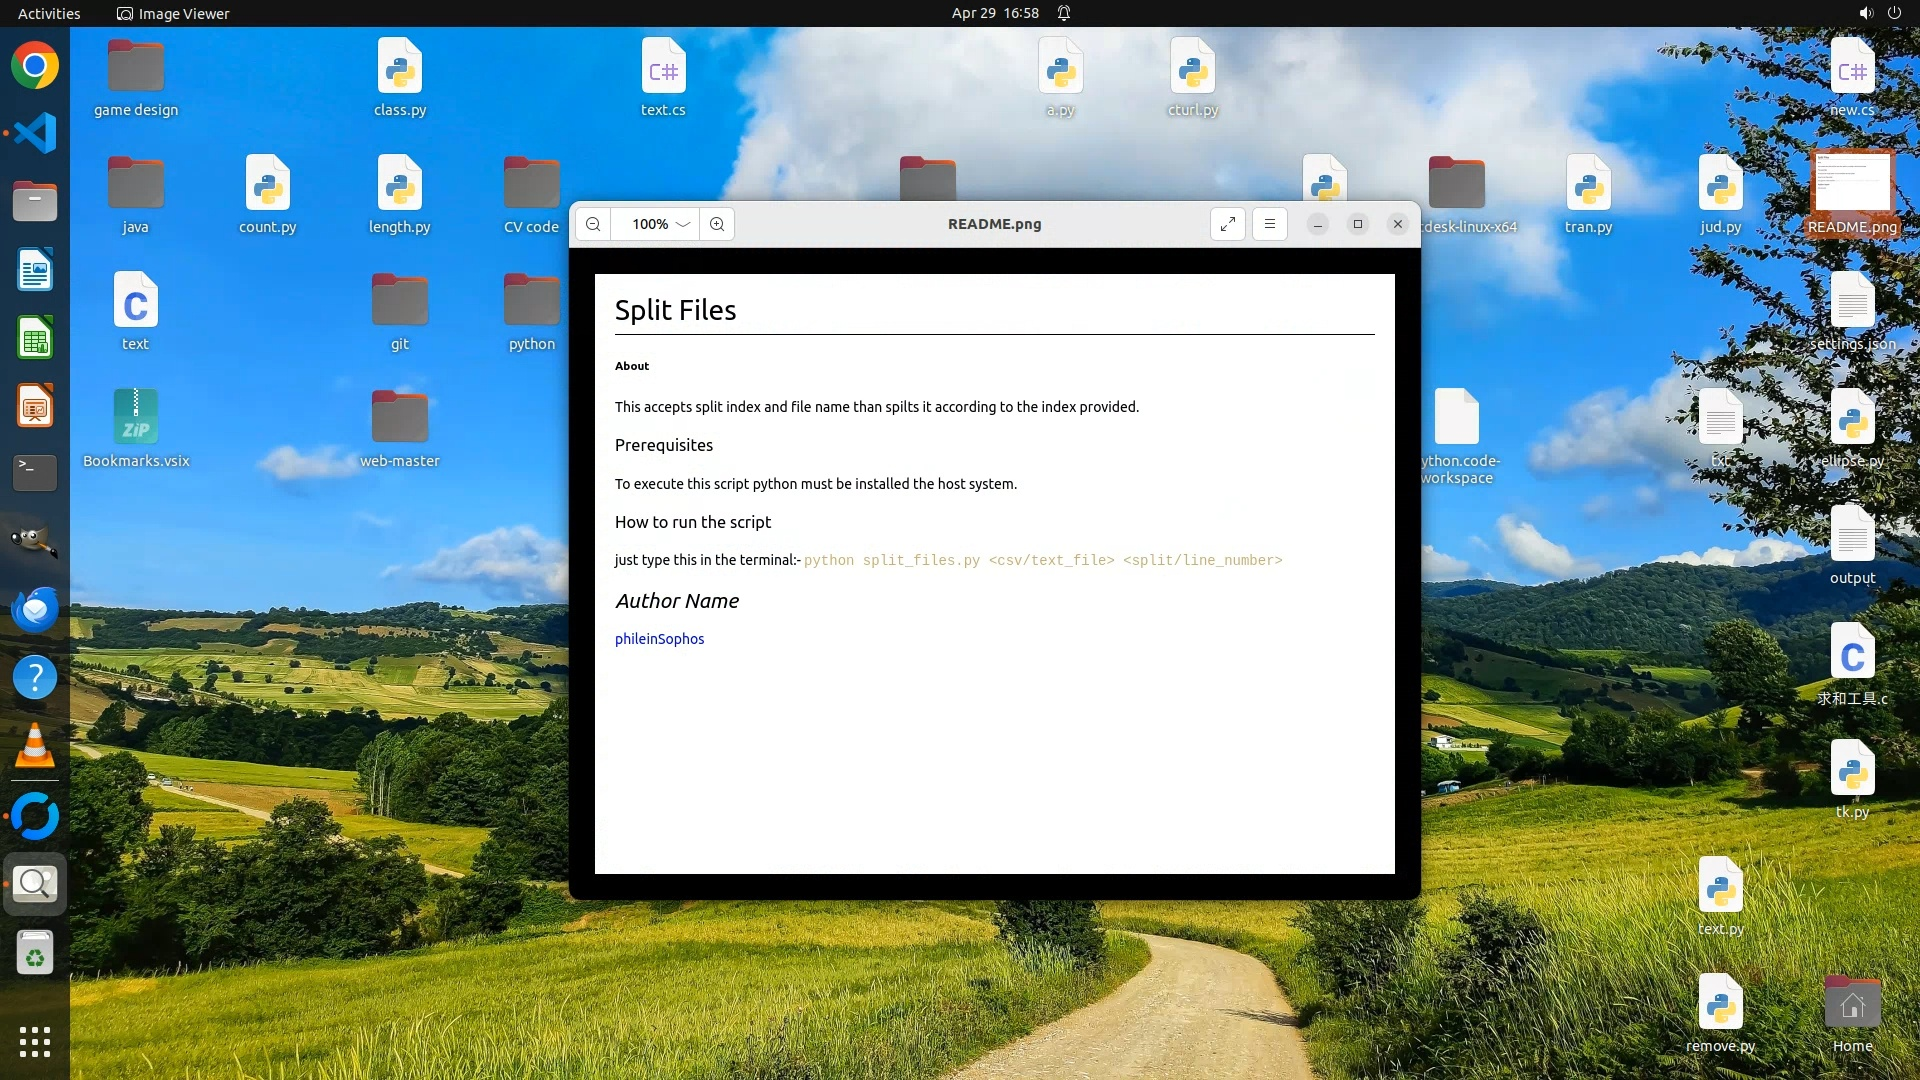The height and width of the screenshot is (1080, 1920).
Task: Open Thunderbird mail from the dock
Action: [x=35, y=609]
